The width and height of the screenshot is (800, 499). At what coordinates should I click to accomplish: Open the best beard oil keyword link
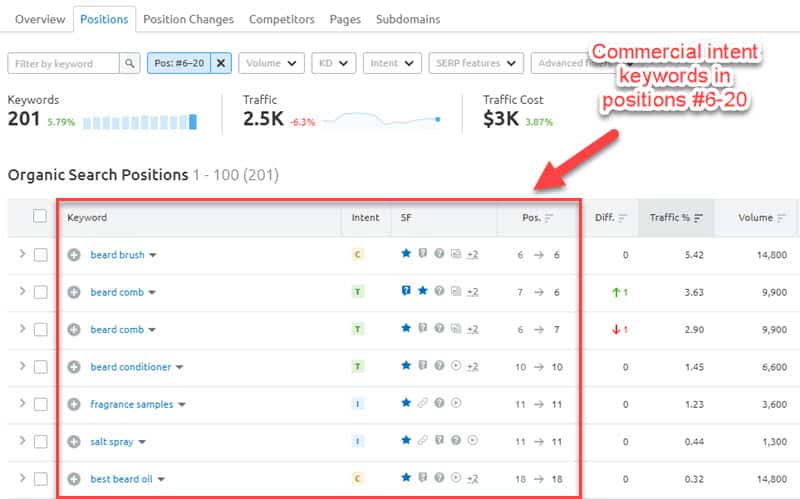pyautogui.click(x=121, y=479)
